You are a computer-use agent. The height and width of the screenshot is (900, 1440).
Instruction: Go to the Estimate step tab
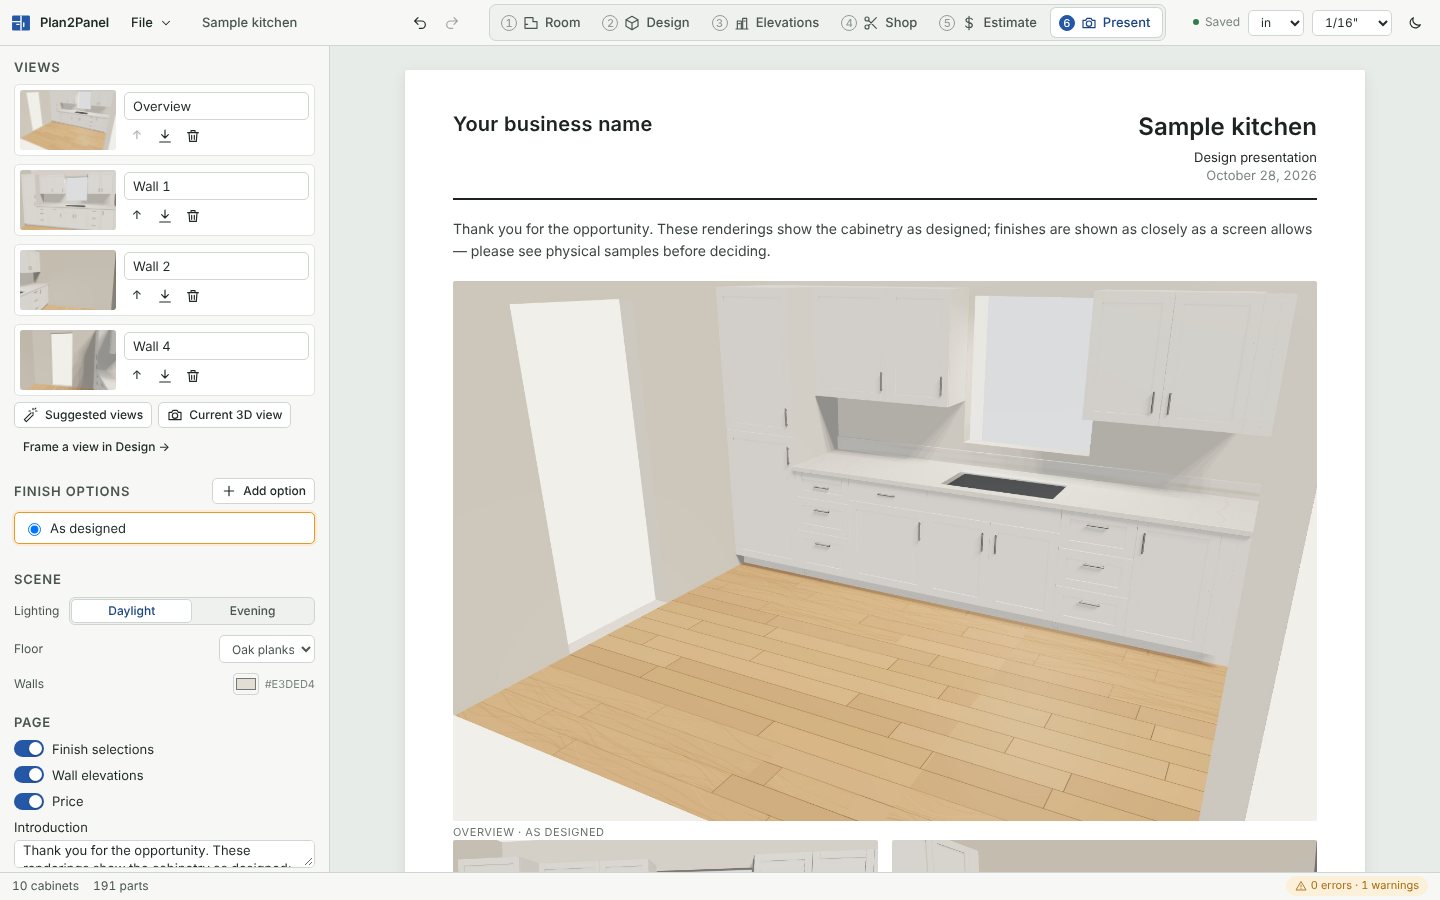point(988,23)
